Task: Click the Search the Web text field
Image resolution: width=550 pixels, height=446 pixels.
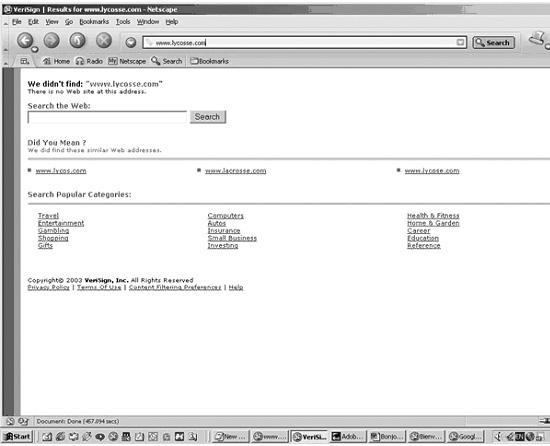Action: coord(107,117)
